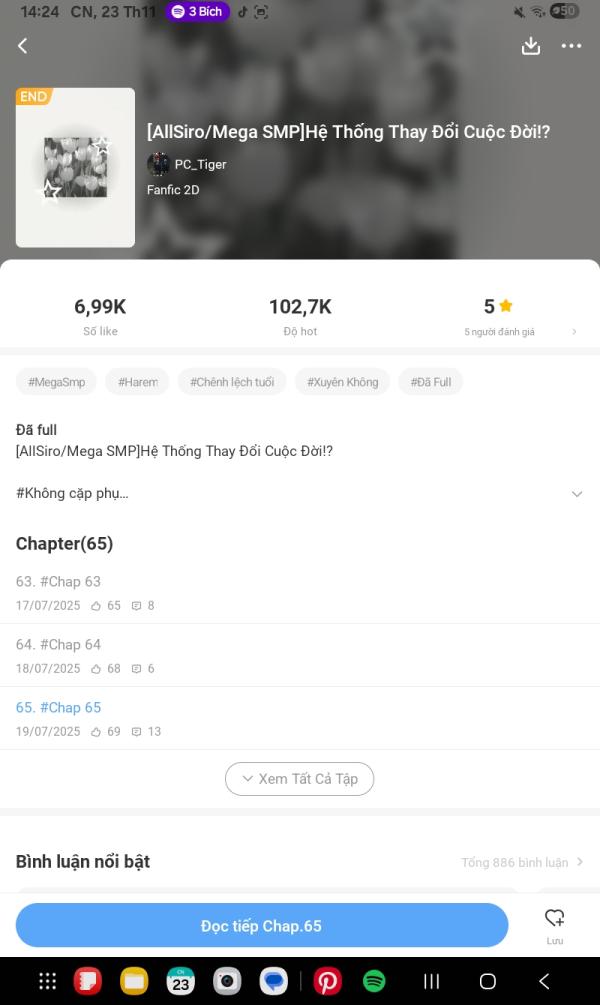Expand chapter list via Xem Tất Cả Tập
The image size is (600, 1005).
coord(299,779)
